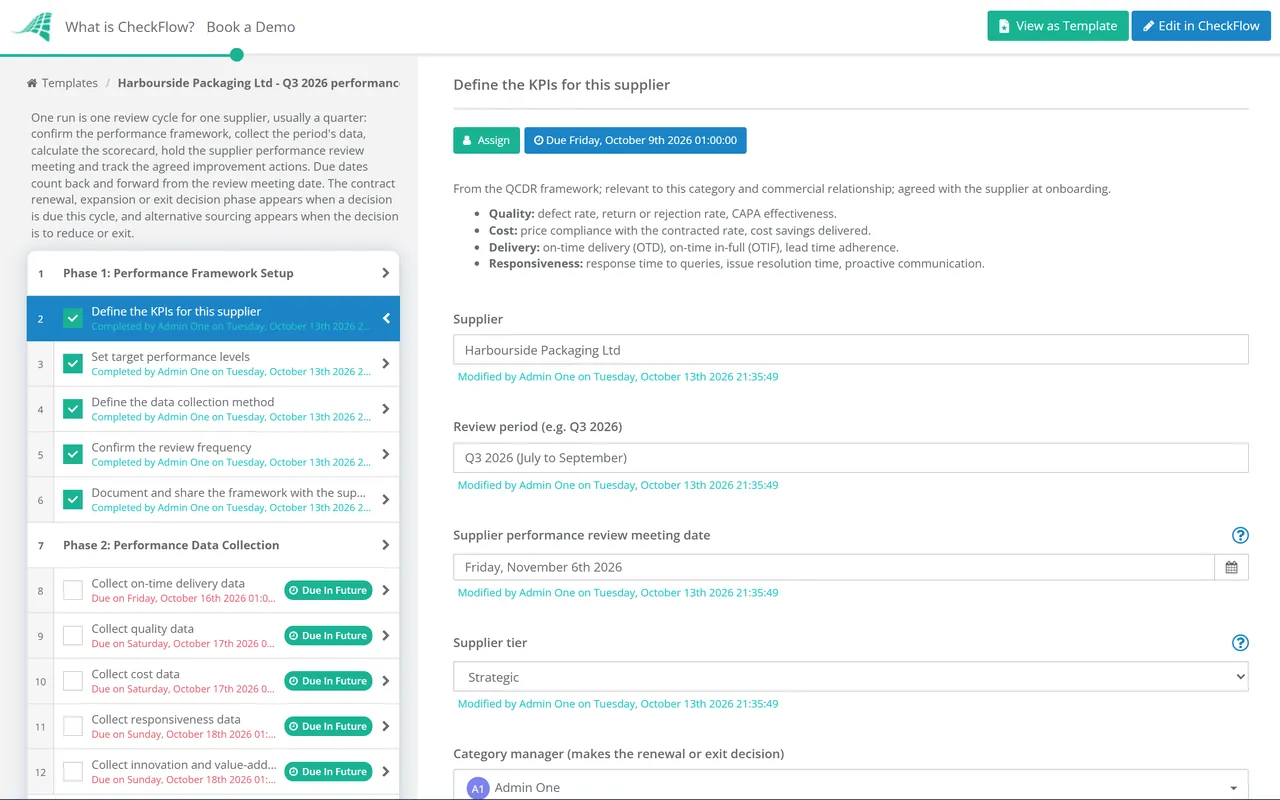
Task: Focus the Review period input field
Action: pyautogui.click(x=851, y=458)
